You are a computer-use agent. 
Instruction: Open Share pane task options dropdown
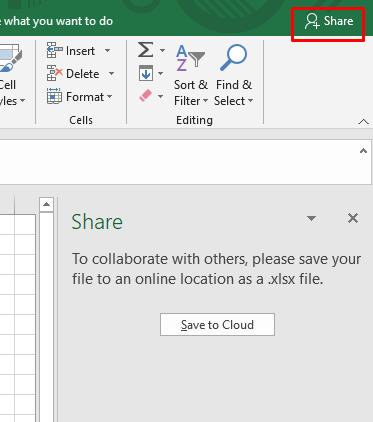coord(311,218)
